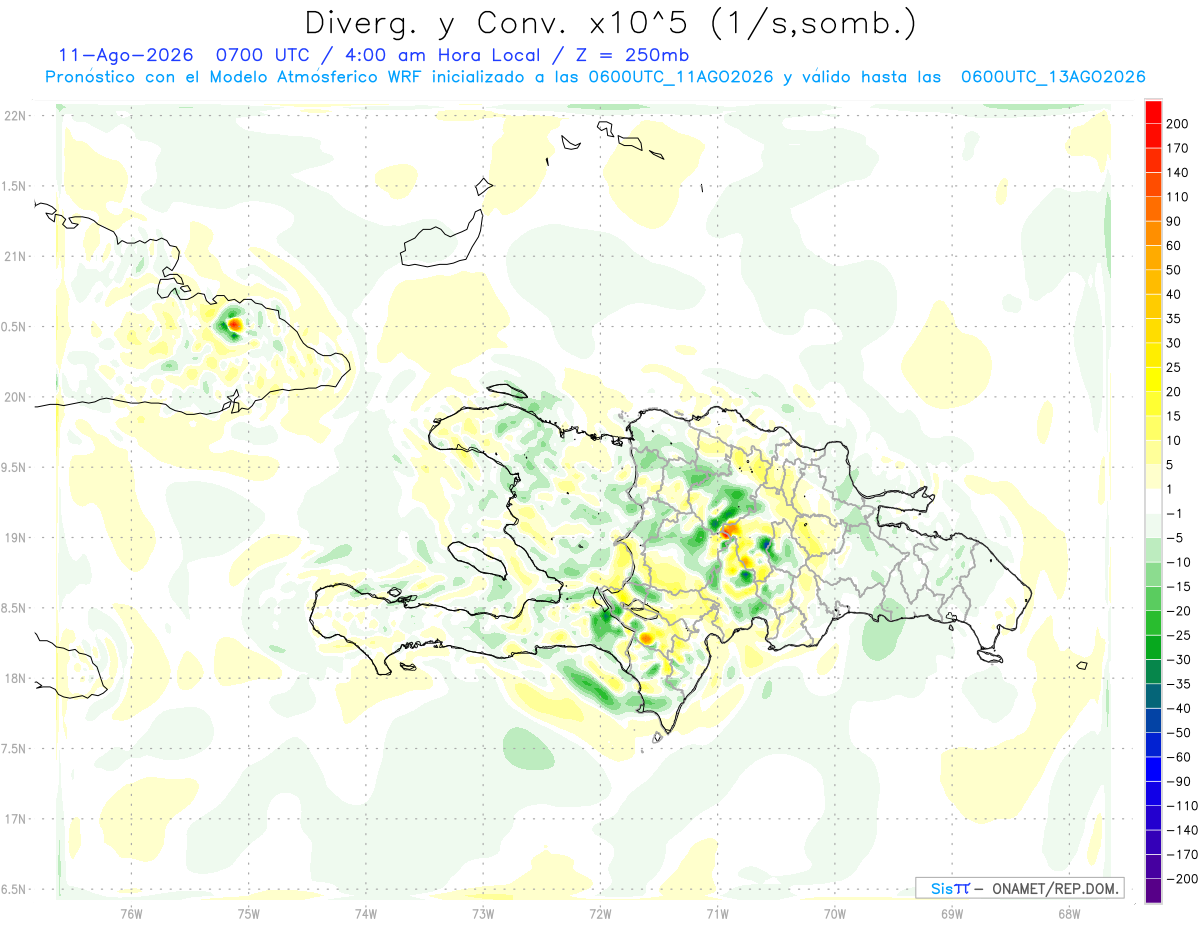Click the latitude label '21N'
This screenshot has height=927, width=1200.
(x=15, y=256)
